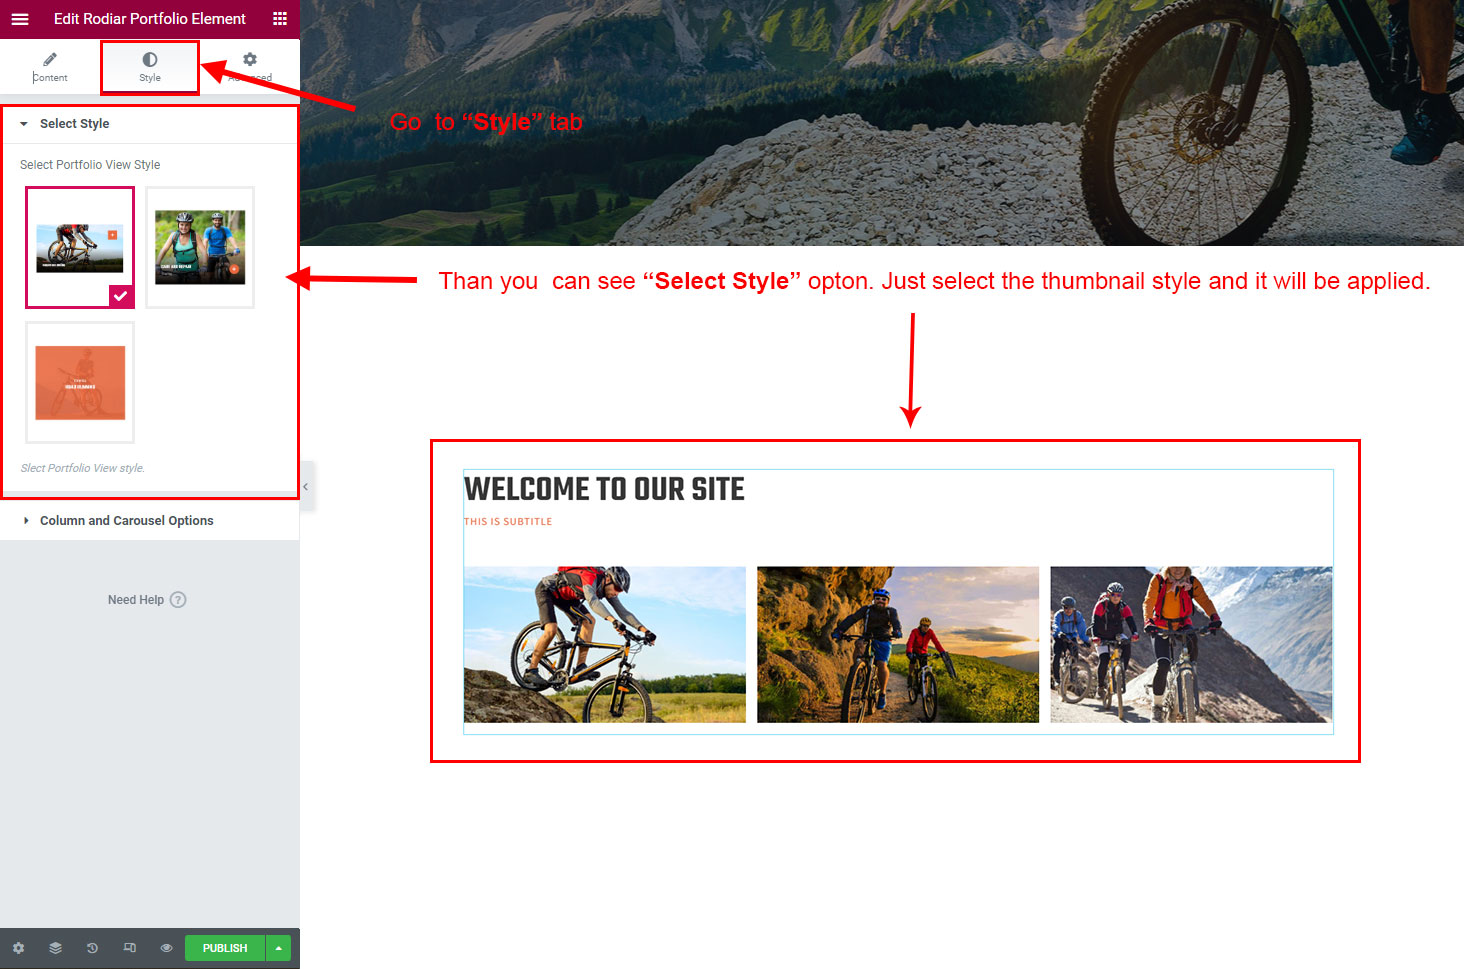
Task: Go to the Style tab
Action: (150, 67)
